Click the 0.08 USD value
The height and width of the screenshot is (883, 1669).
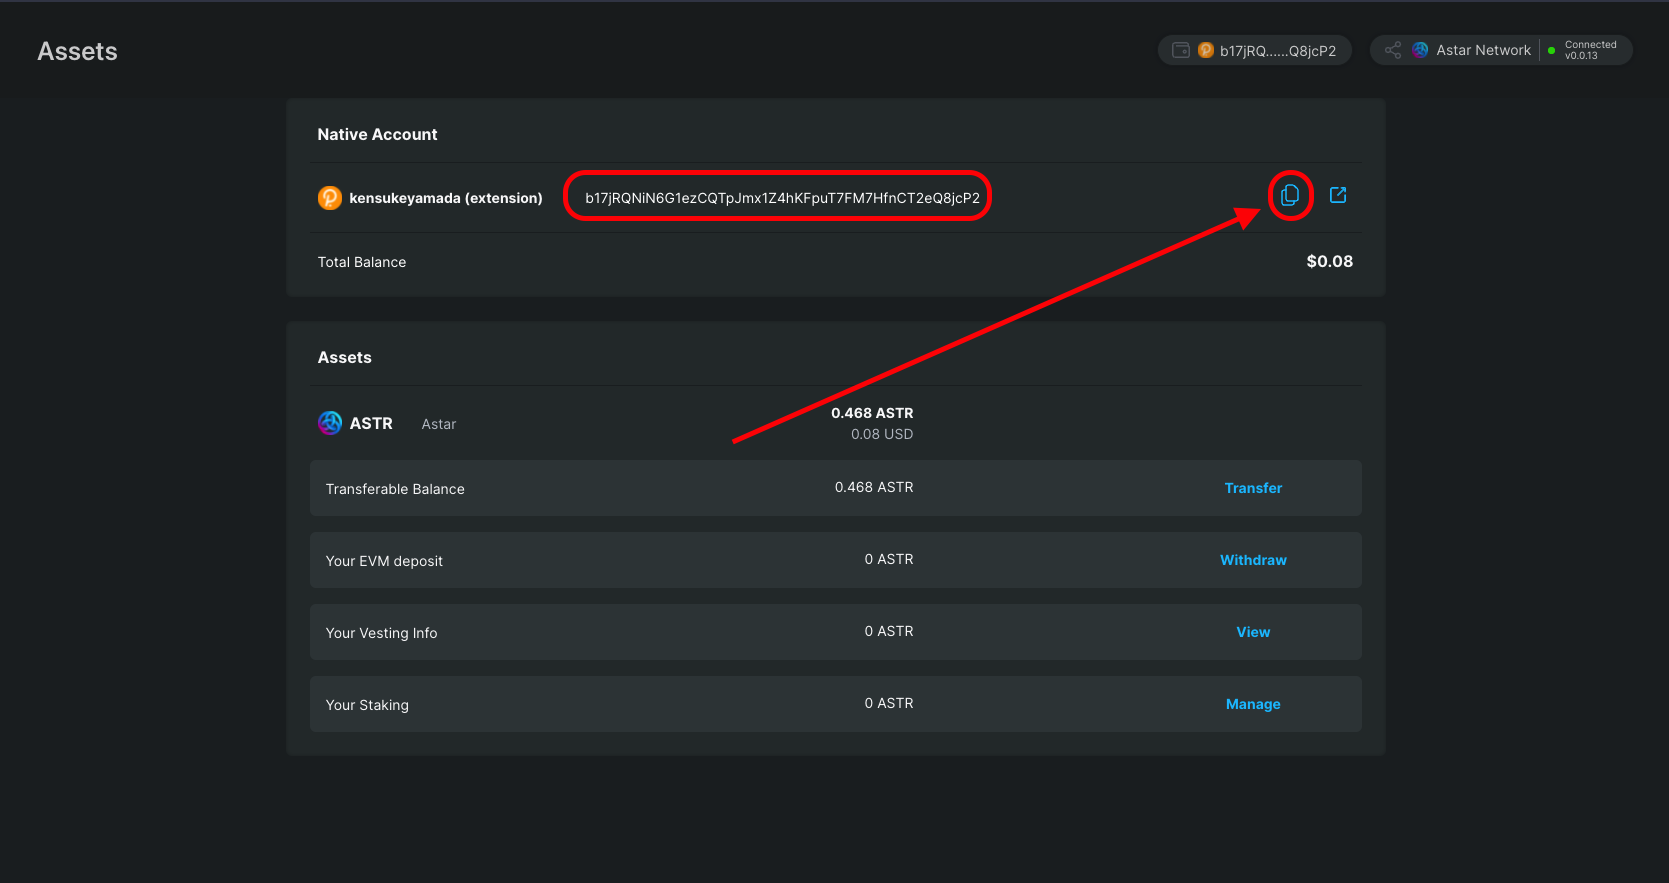coord(882,434)
